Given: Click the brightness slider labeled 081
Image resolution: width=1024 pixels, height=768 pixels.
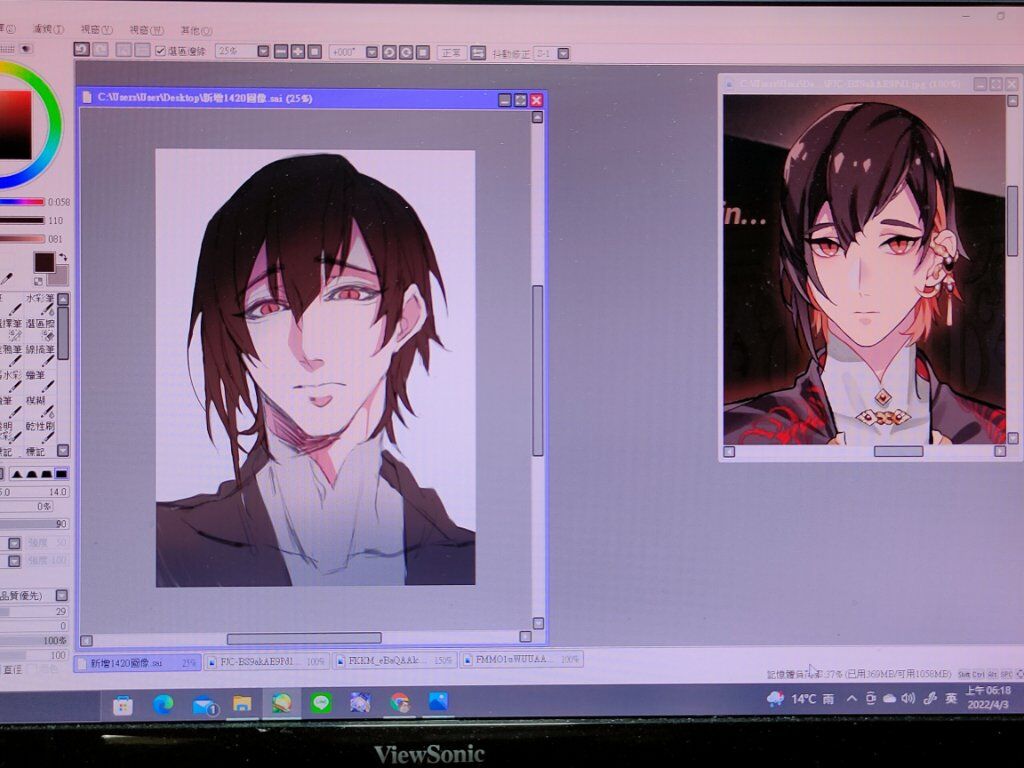Looking at the screenshot, I should tap(22, 239).
